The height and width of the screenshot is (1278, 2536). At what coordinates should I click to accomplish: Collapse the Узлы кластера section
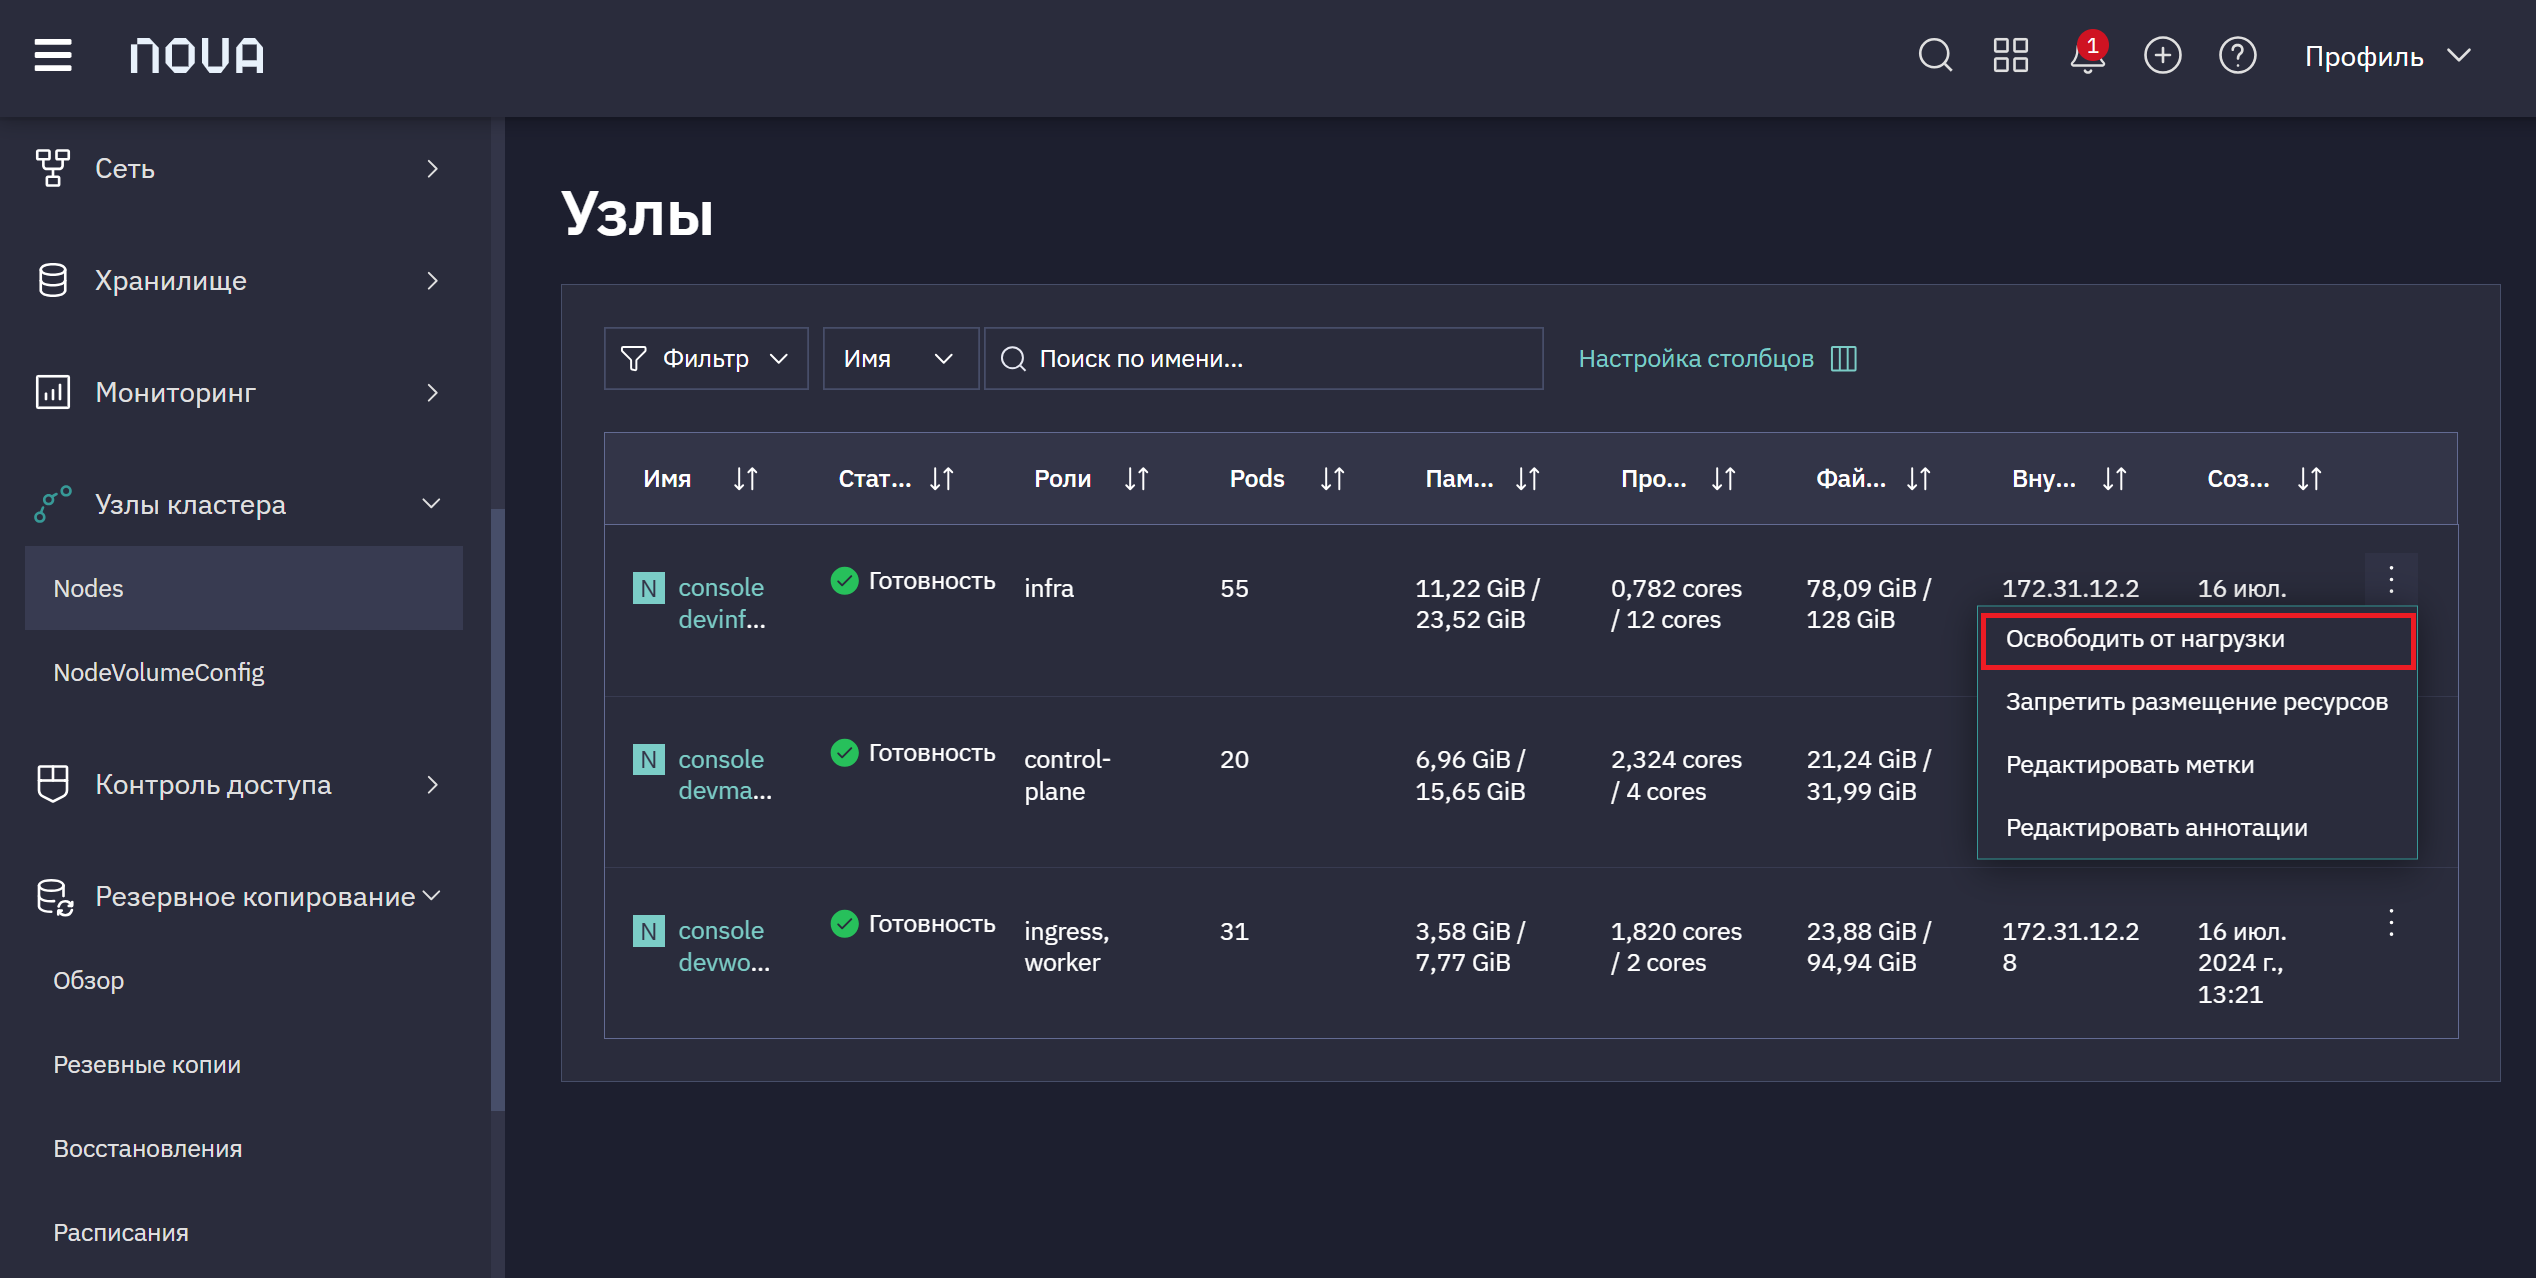(x=432, y=504)
